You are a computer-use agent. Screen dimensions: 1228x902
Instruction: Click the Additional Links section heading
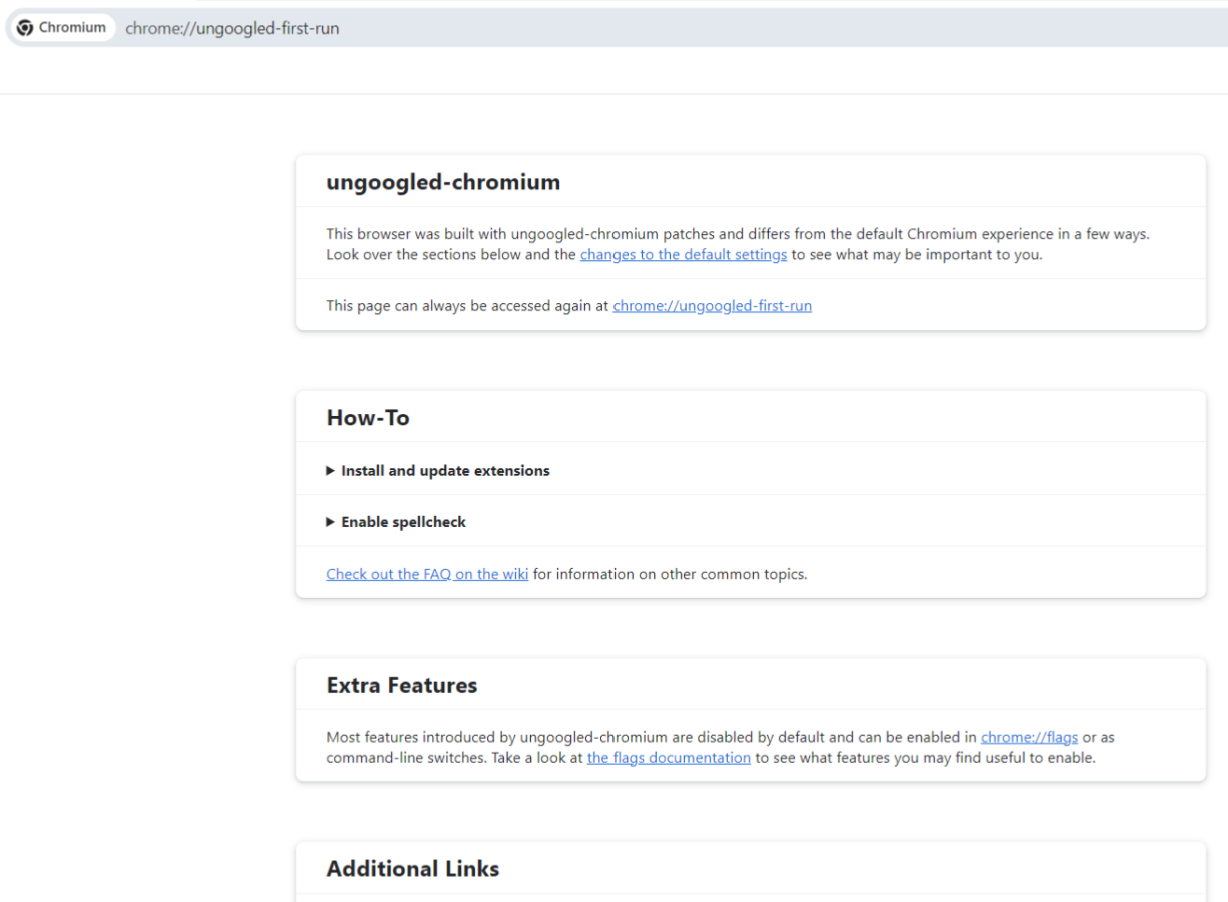[x=413, y=868]
